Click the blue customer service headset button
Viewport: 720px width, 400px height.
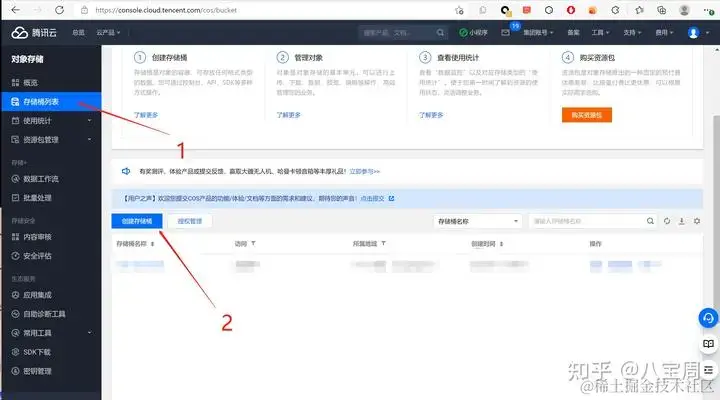[x=708, y=318]
